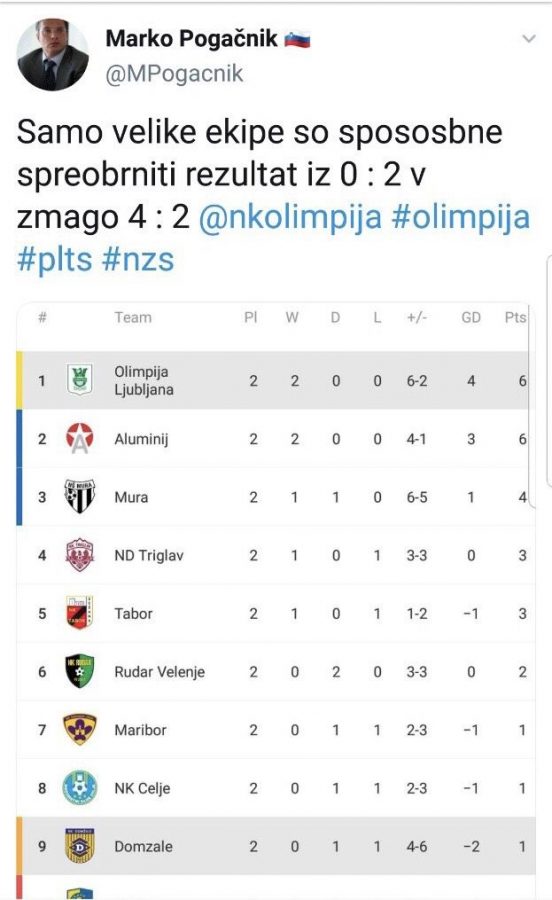Follow the #olimpija hashtag link

[461, 218]
